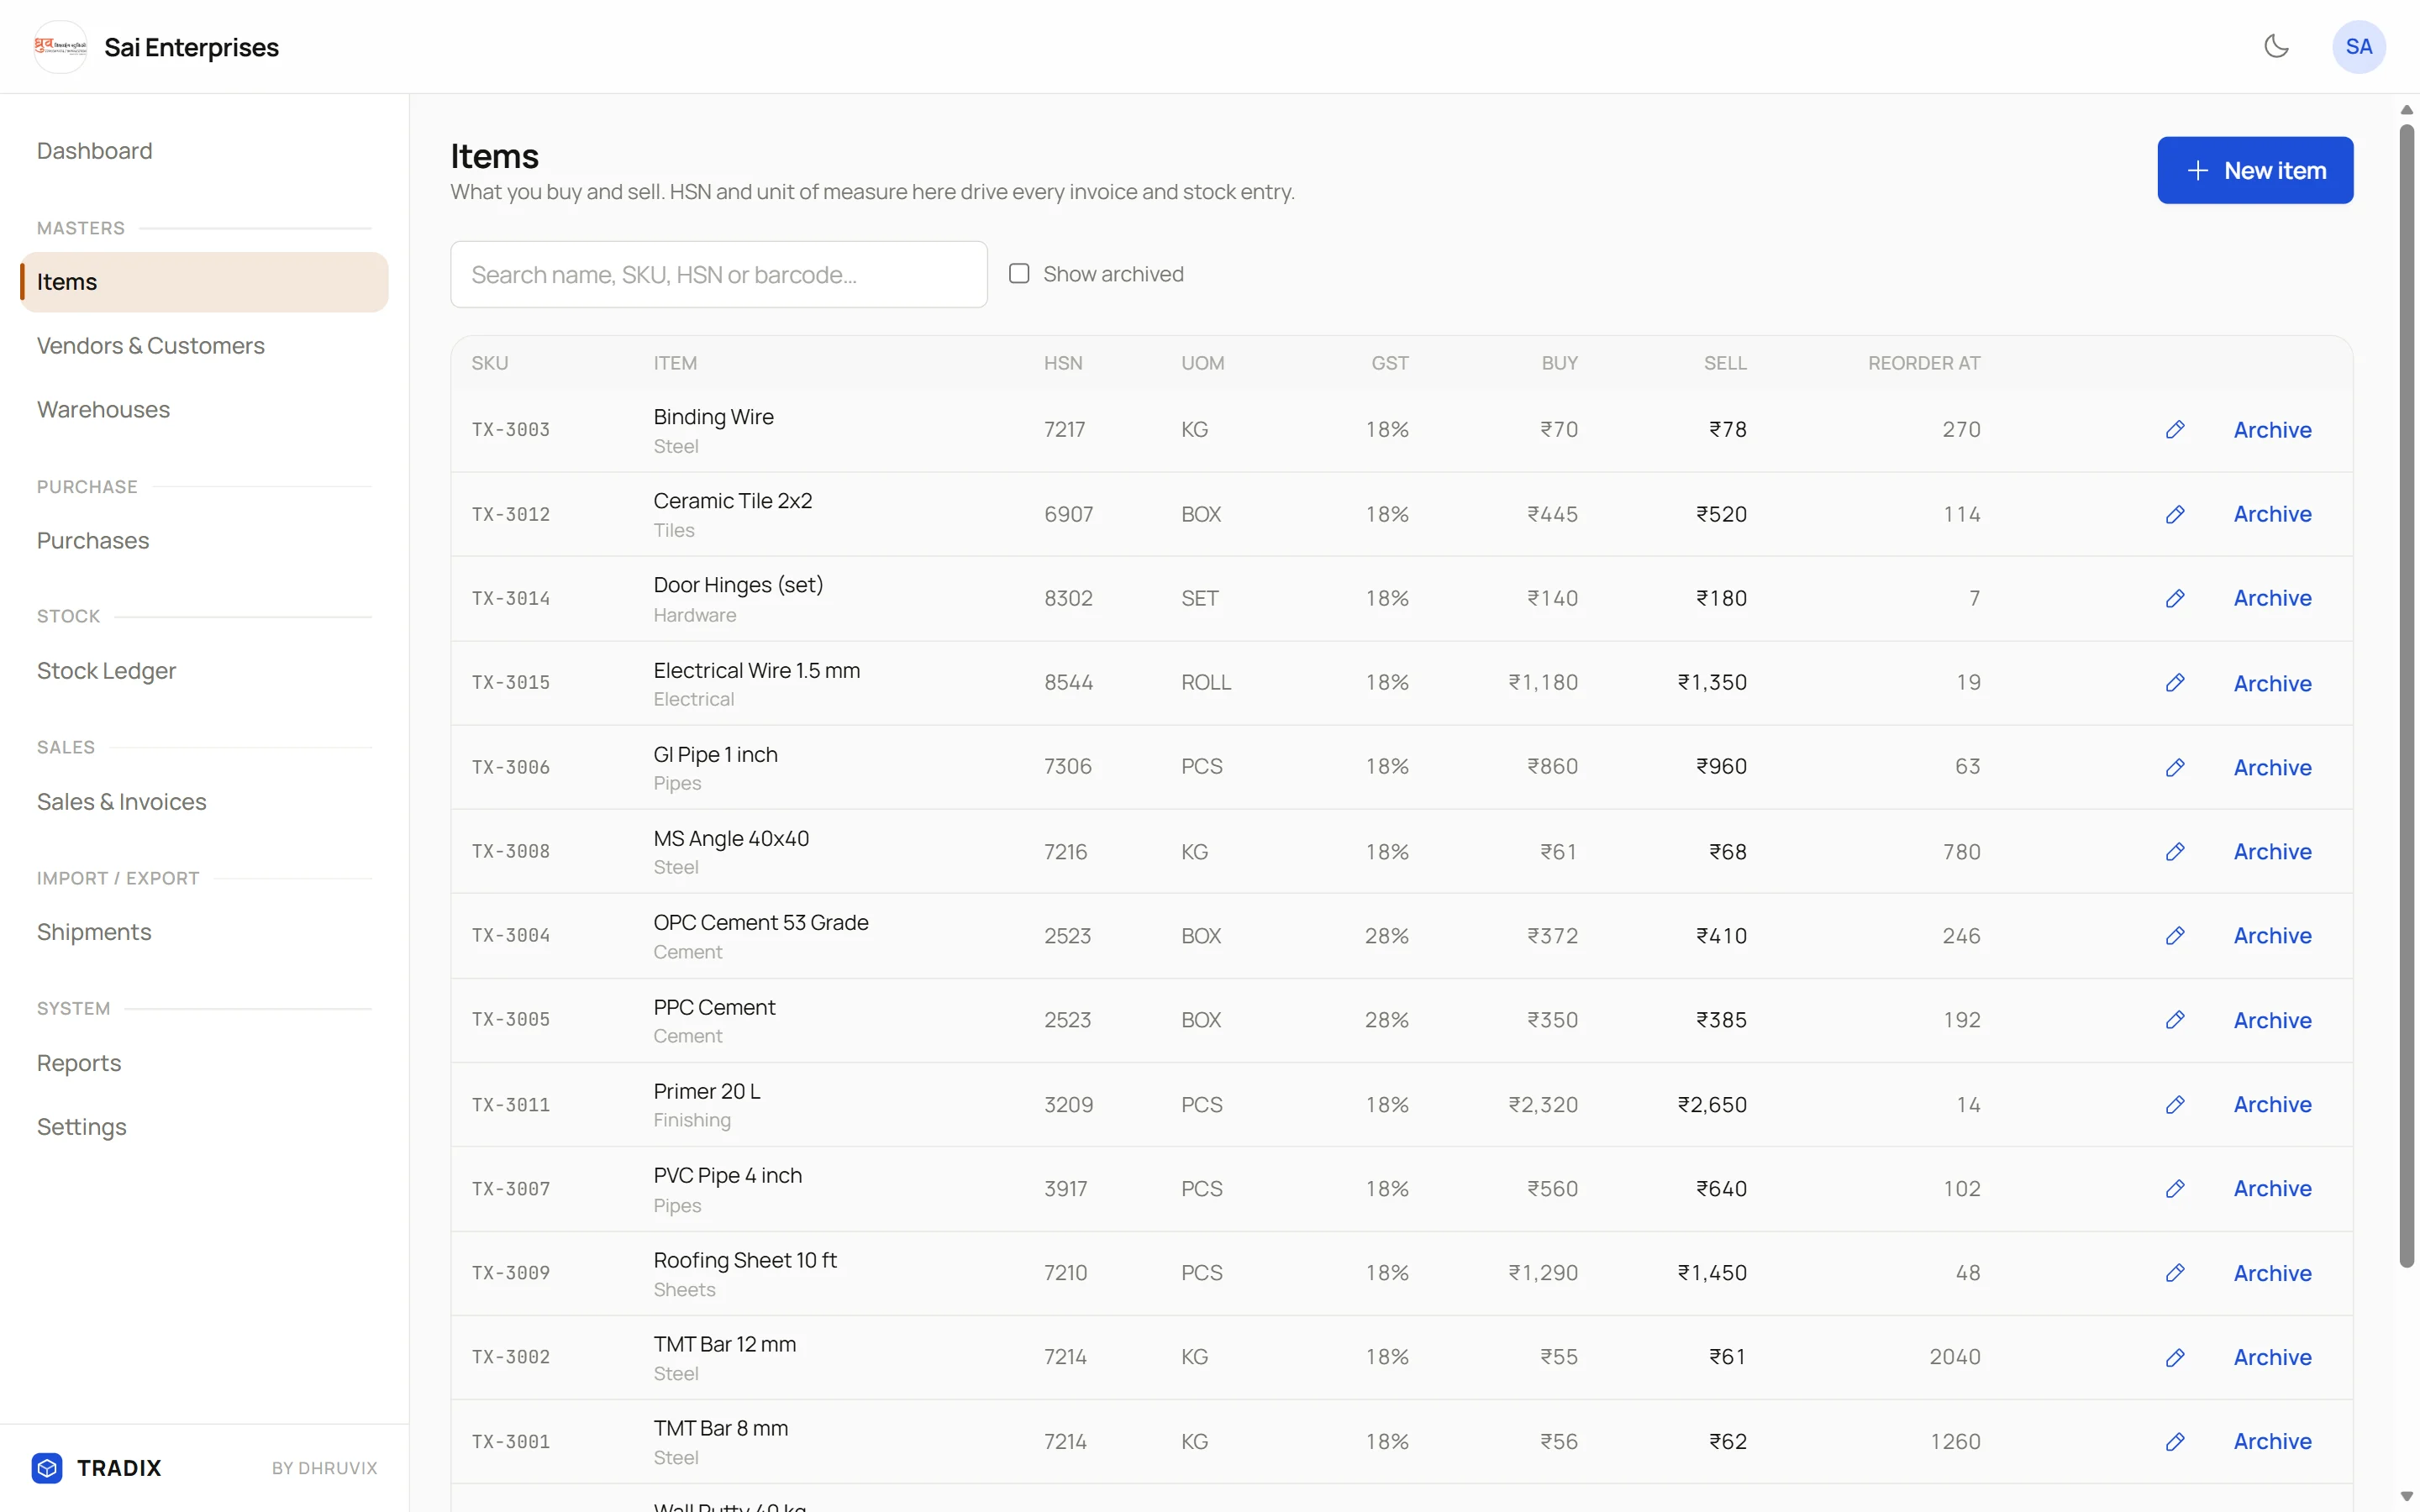The image size is (2420, 1512).
Task: Enable the Show archived checkbox
Action: [1019, 274]
